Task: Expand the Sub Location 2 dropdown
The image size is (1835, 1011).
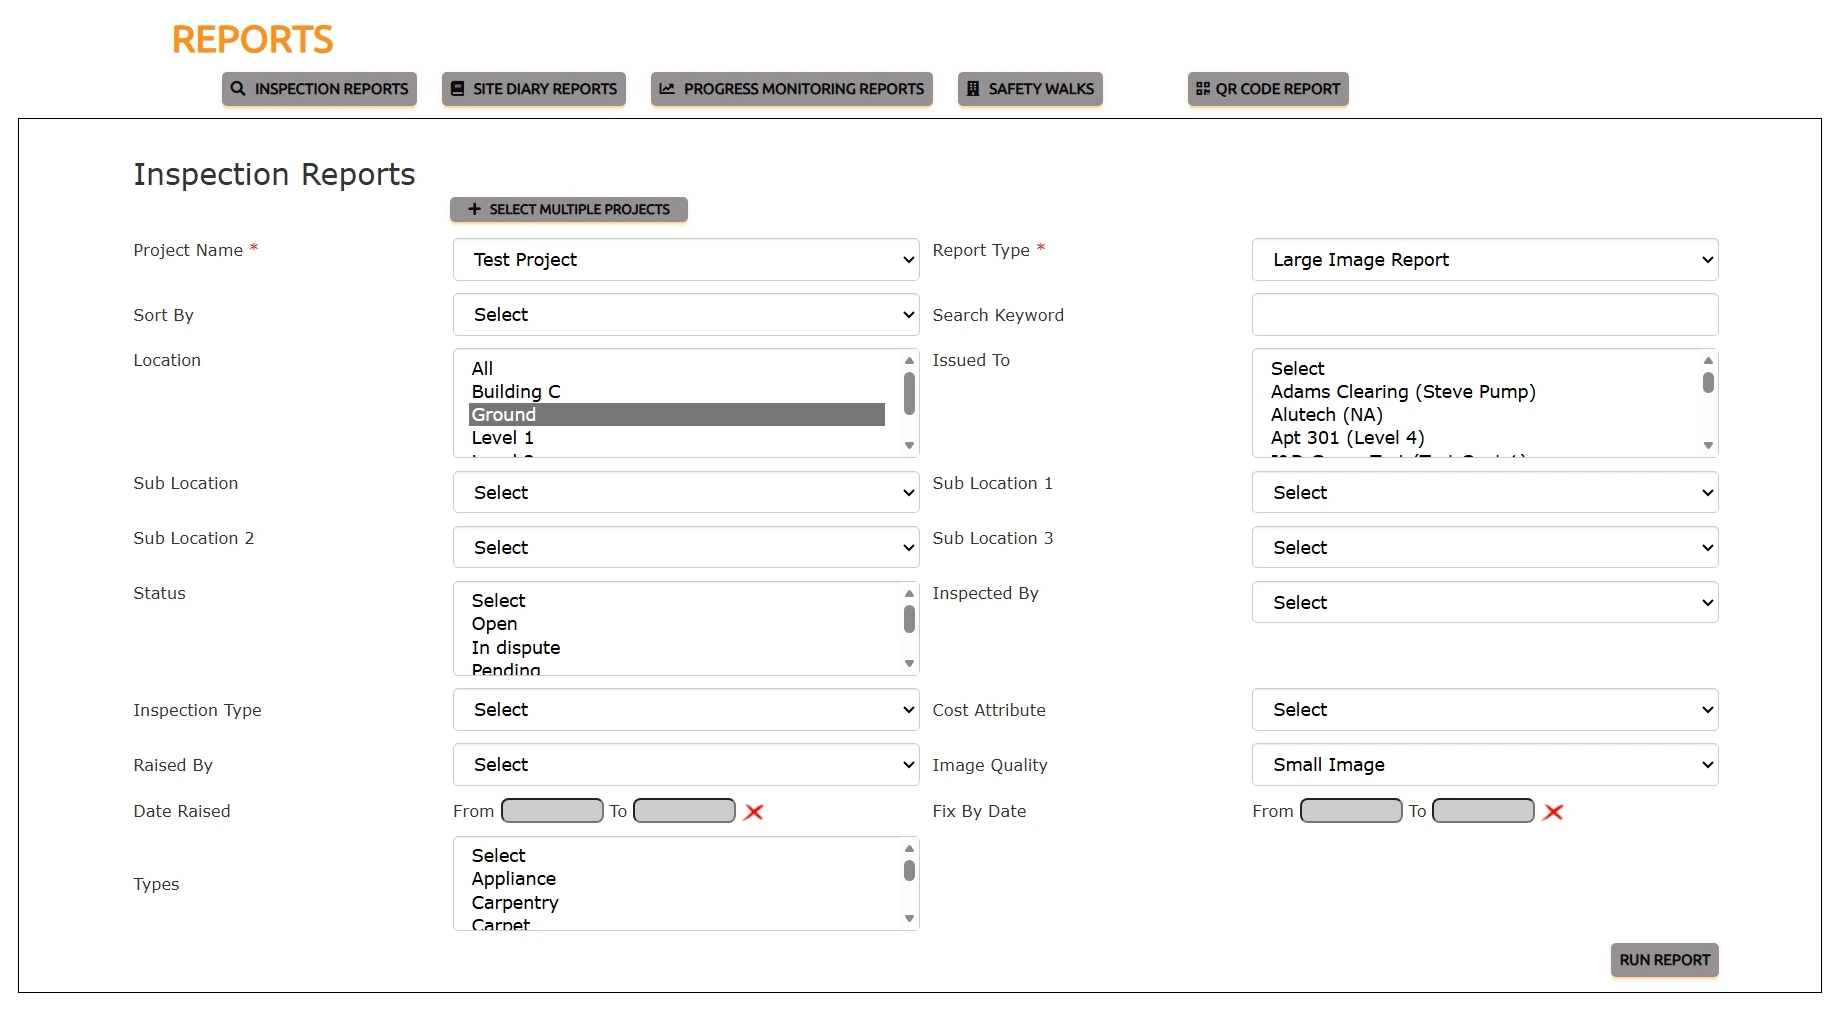Action: coord(686,548)
